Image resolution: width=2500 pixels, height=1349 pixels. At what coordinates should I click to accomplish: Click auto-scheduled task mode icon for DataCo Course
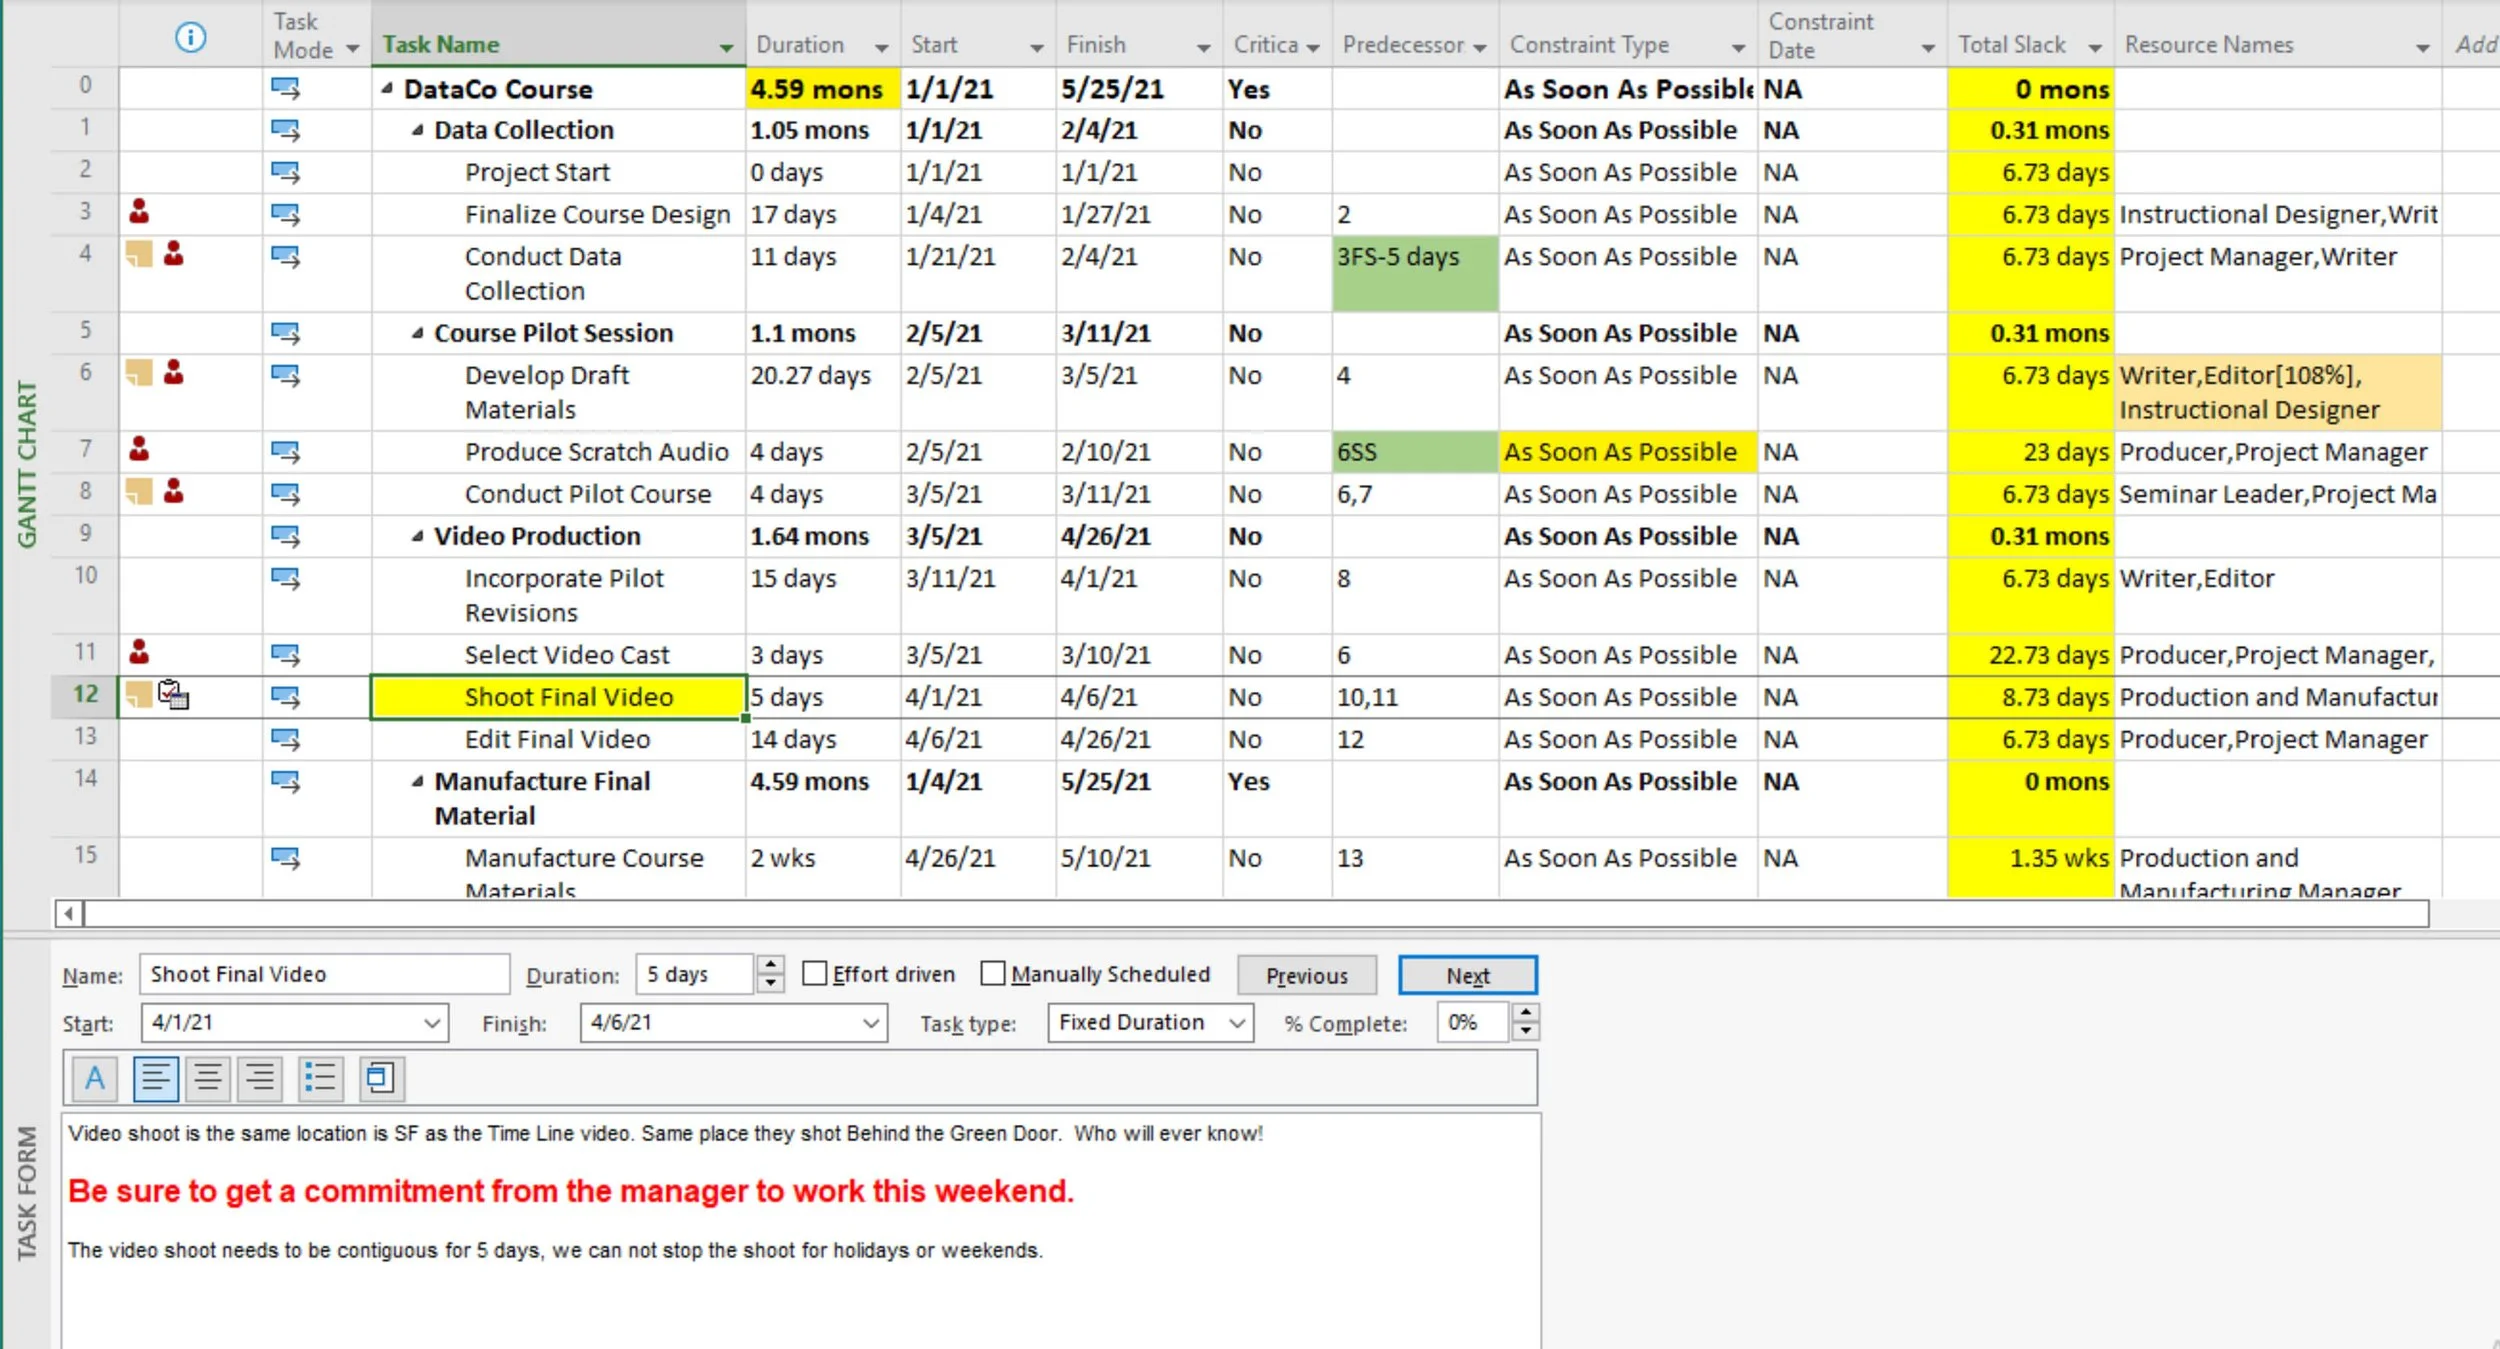285,89
